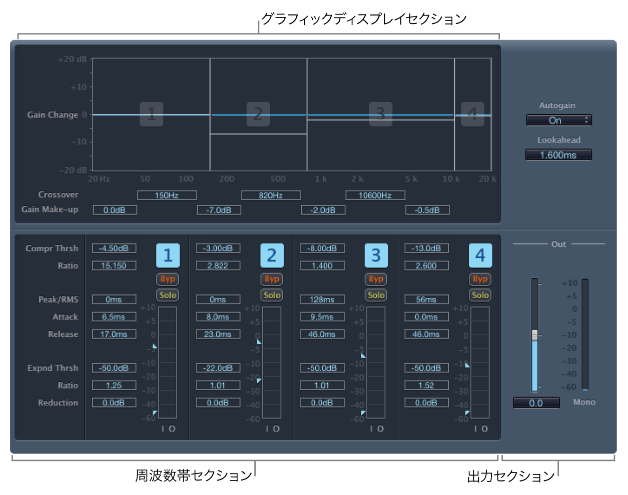The image size is (628, 495).
Task: Bypass band 1 with Byp button
Action: click(x=168, y=279)
